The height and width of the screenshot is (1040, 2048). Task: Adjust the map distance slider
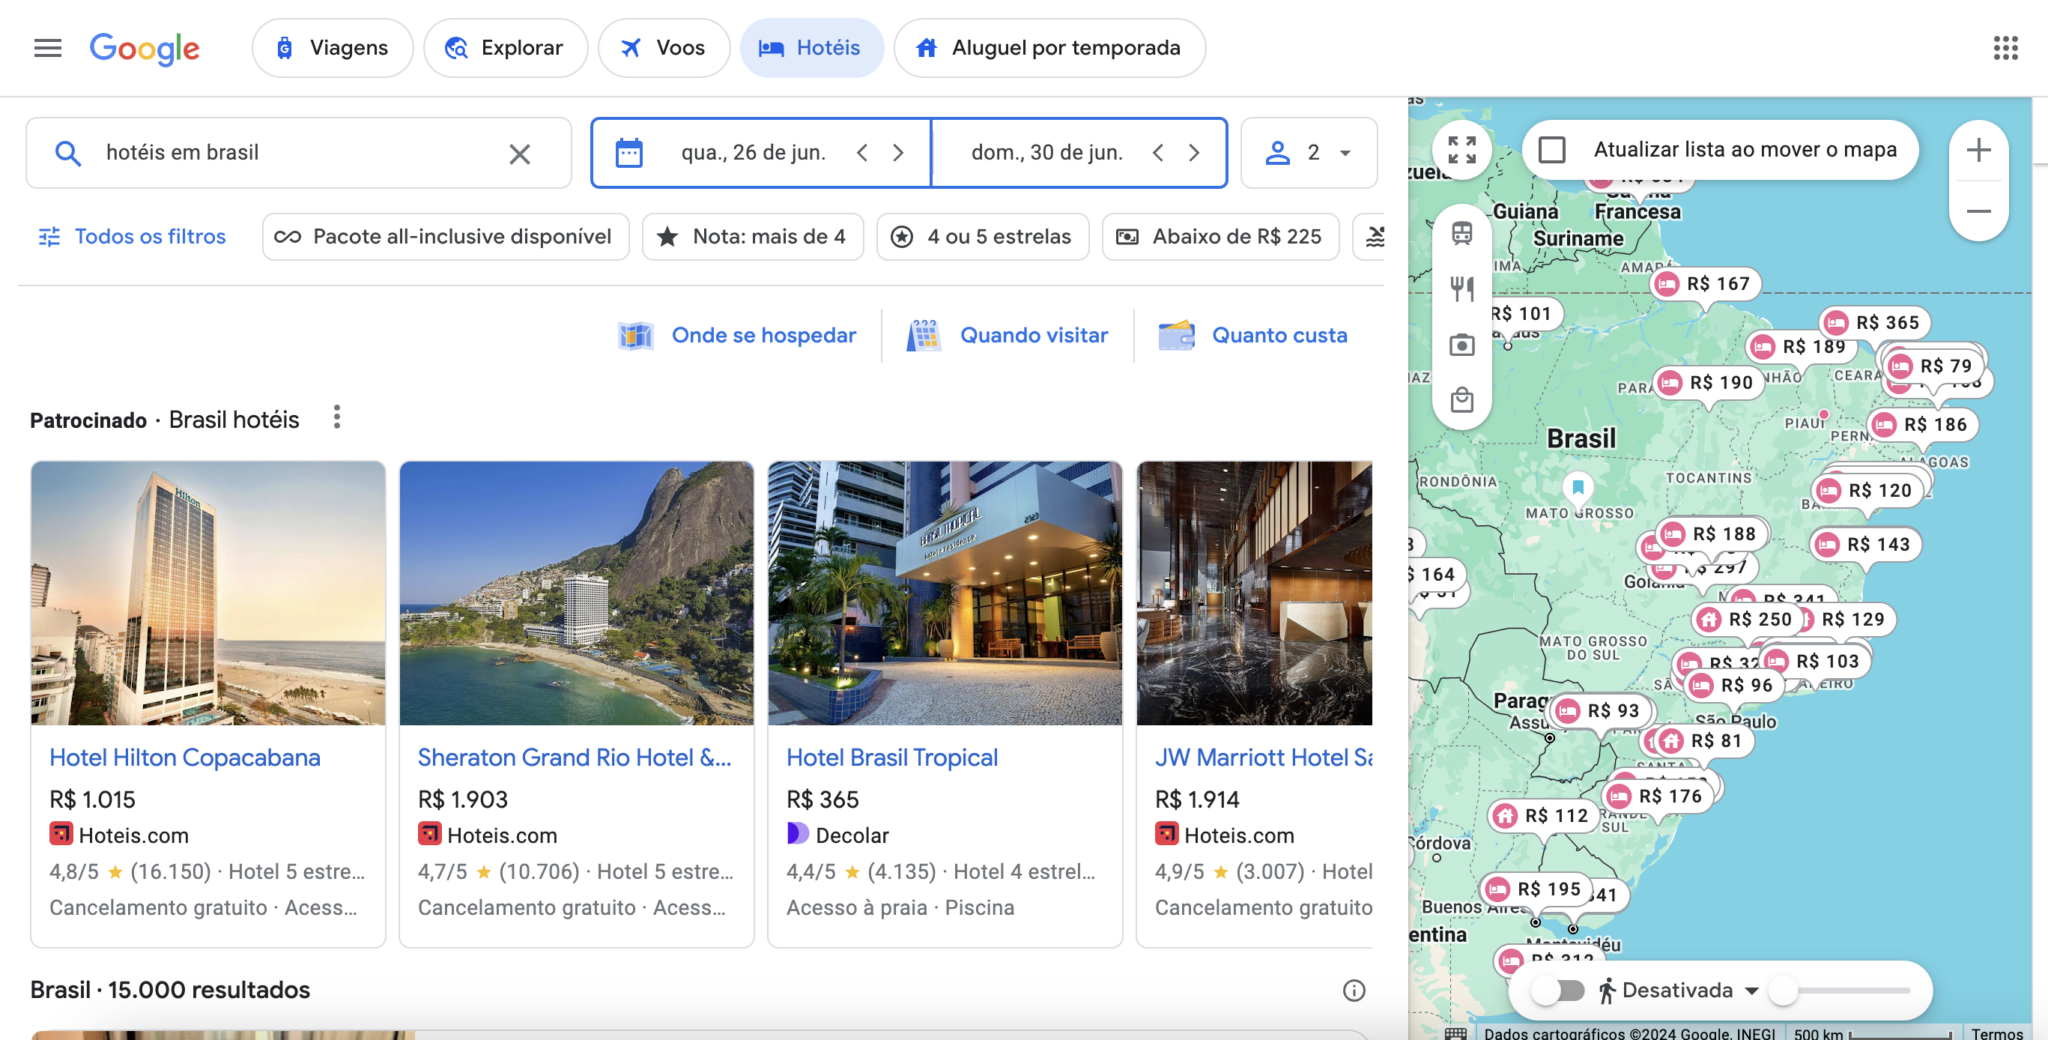(x=1840, y=991)
